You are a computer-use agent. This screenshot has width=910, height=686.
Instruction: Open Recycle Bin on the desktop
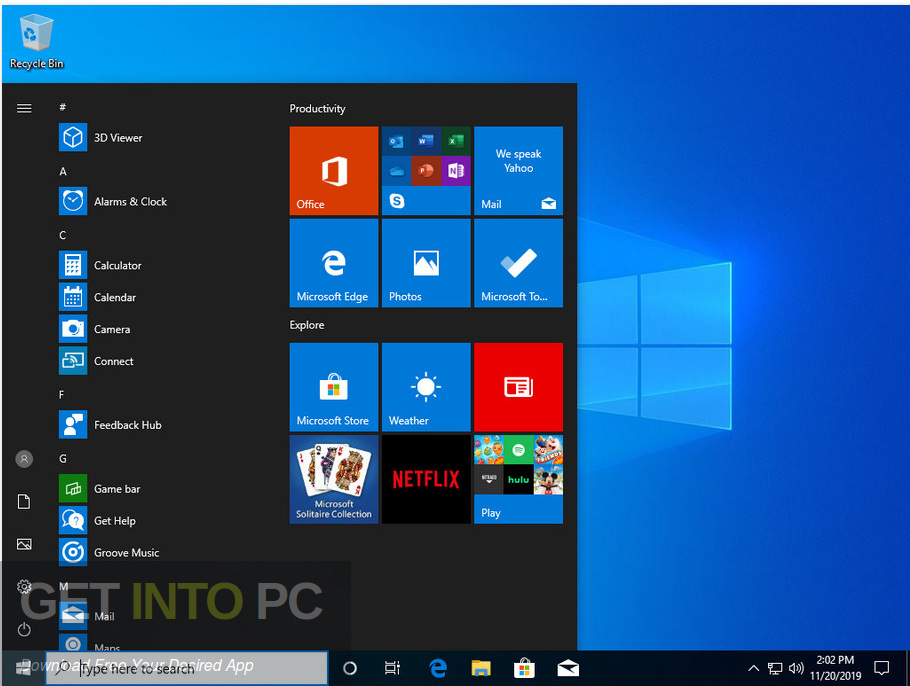[x=37, y=42]
